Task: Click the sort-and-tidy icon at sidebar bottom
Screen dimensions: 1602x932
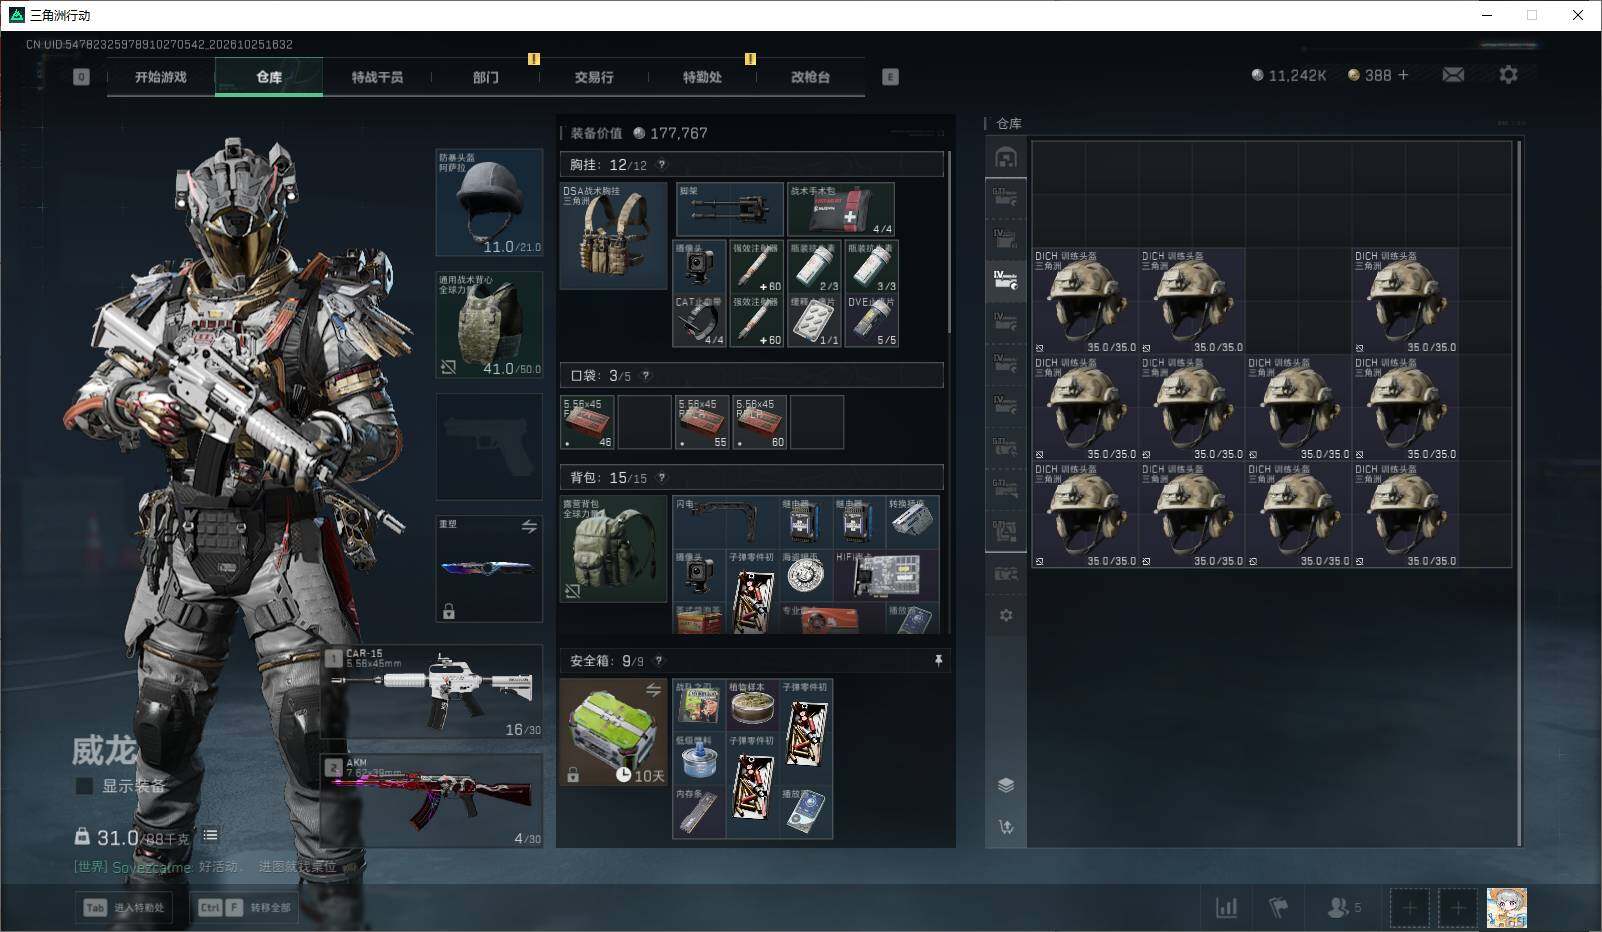Action: click(1006, 827)
